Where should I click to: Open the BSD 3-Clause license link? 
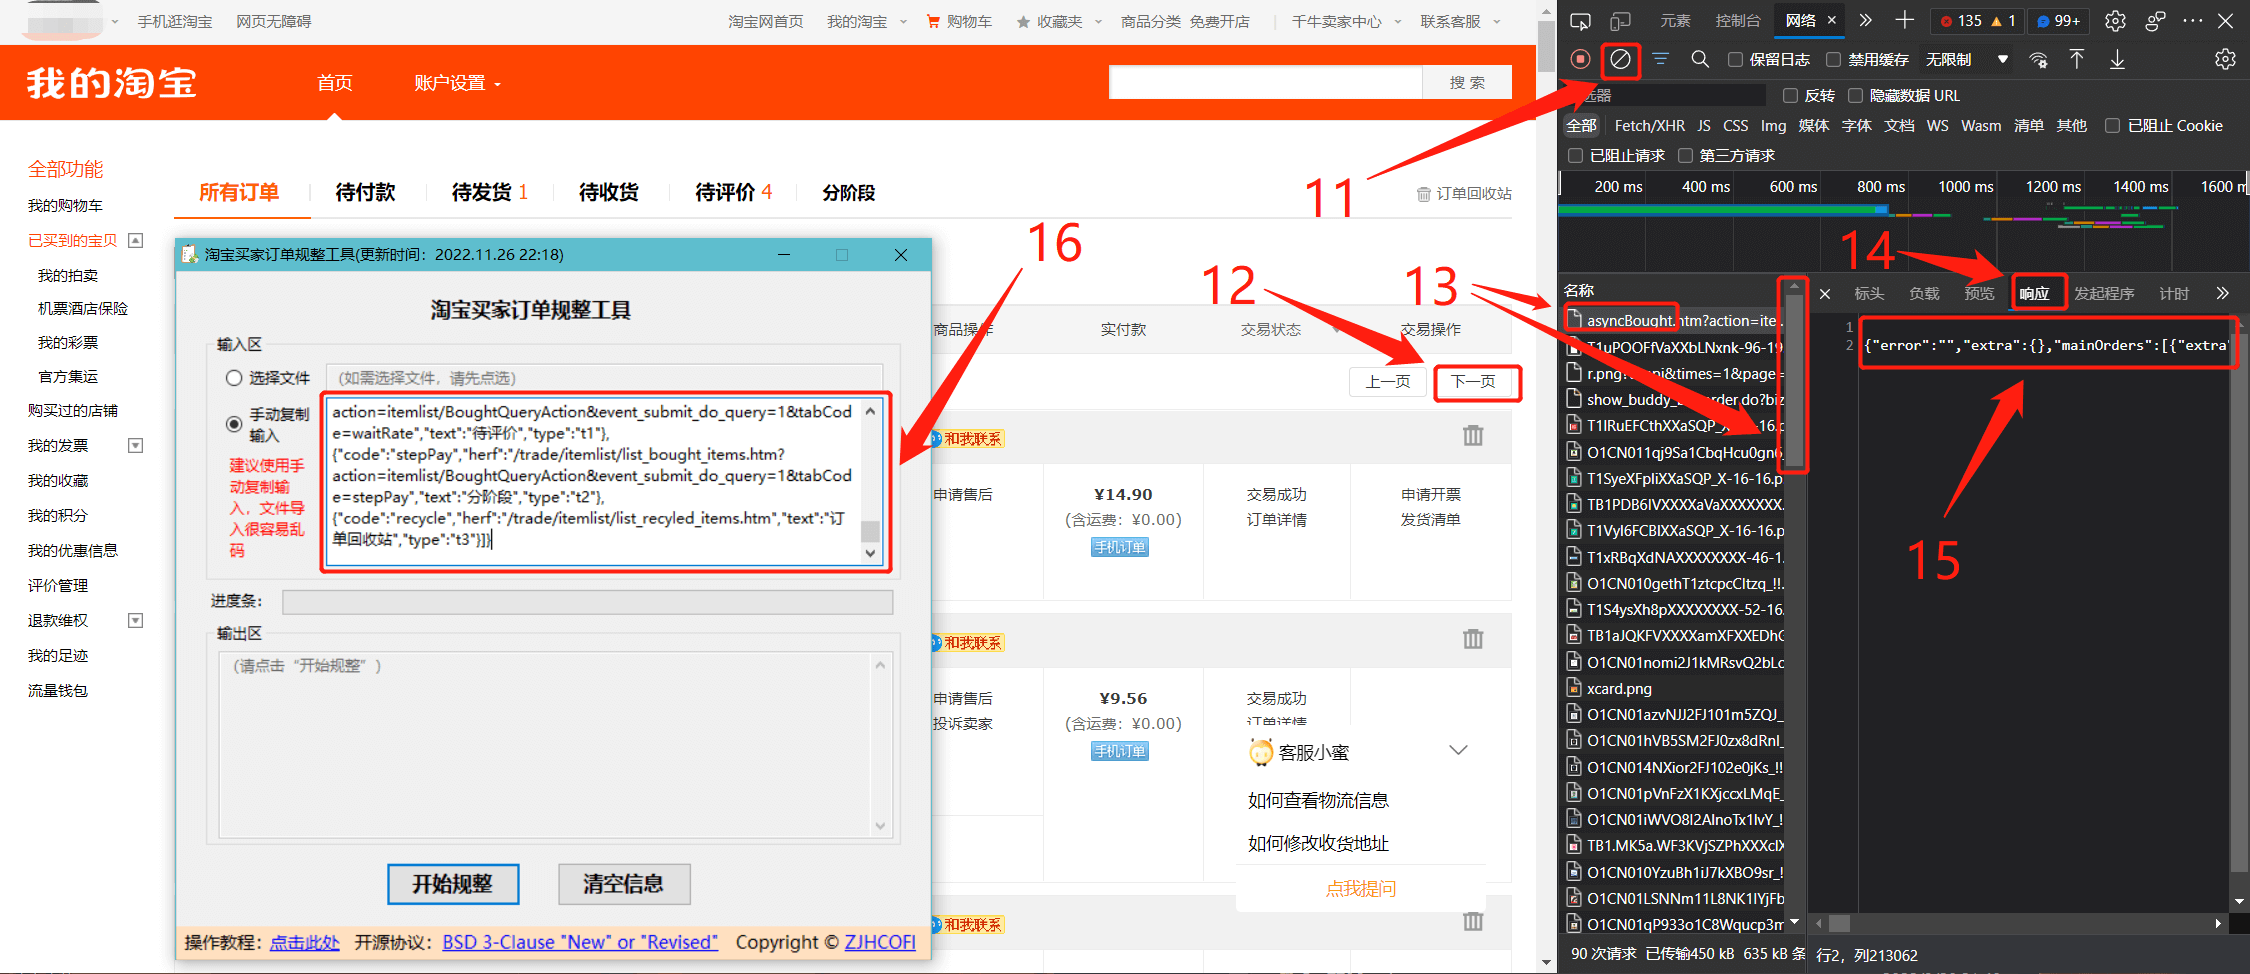point(580,942)
